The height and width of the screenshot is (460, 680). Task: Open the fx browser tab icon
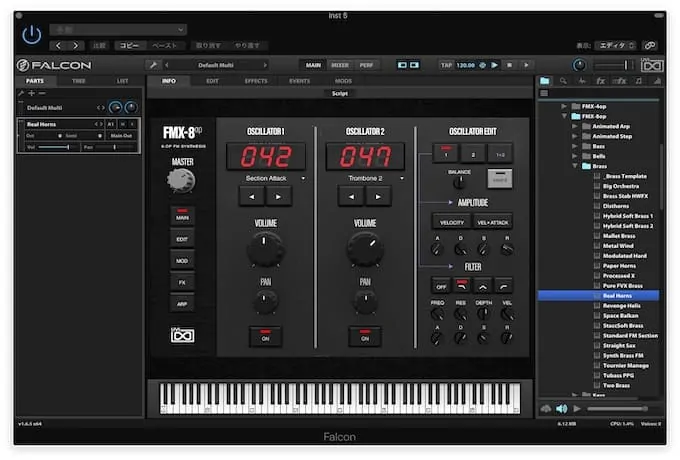pos(600,81)
